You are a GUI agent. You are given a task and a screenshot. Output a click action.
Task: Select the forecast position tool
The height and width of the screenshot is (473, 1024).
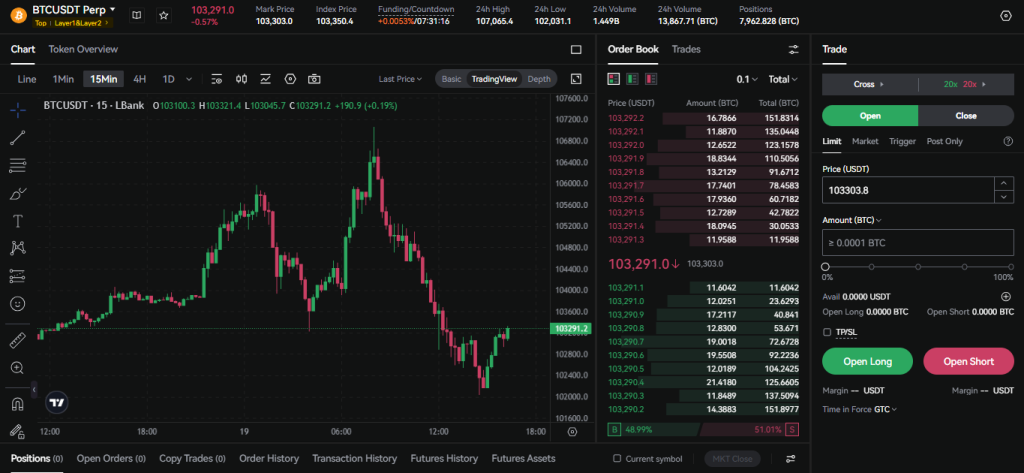(18, 276)
